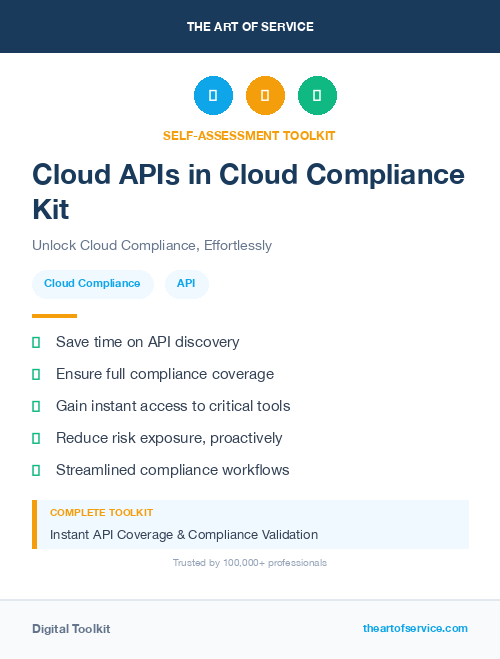Viewport: 500px width, 659px height.
Task: Select the Cloud Compliance tag
Action: [x=93, y=284]
